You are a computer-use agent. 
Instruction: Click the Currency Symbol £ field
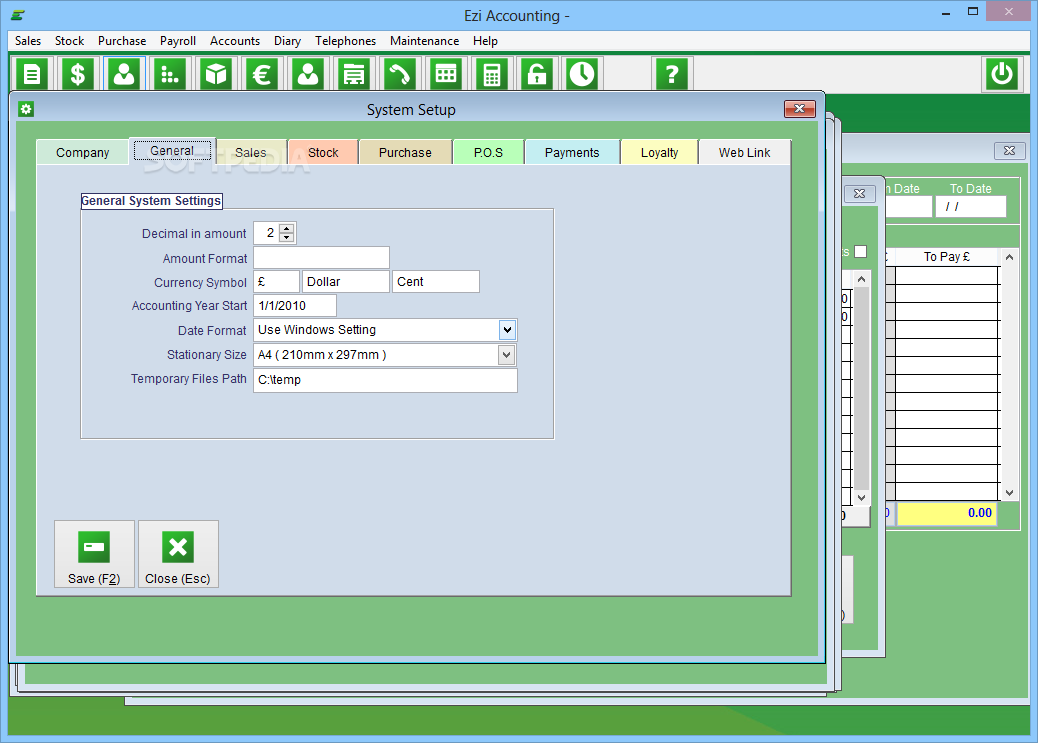click(276, 281)
